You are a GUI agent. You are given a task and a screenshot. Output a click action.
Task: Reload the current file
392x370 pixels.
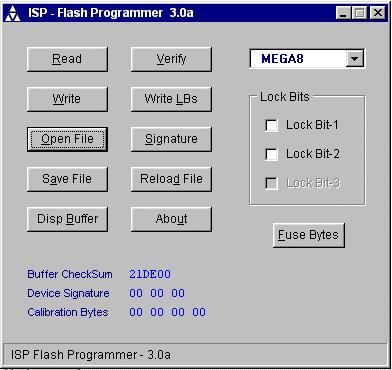171,179
